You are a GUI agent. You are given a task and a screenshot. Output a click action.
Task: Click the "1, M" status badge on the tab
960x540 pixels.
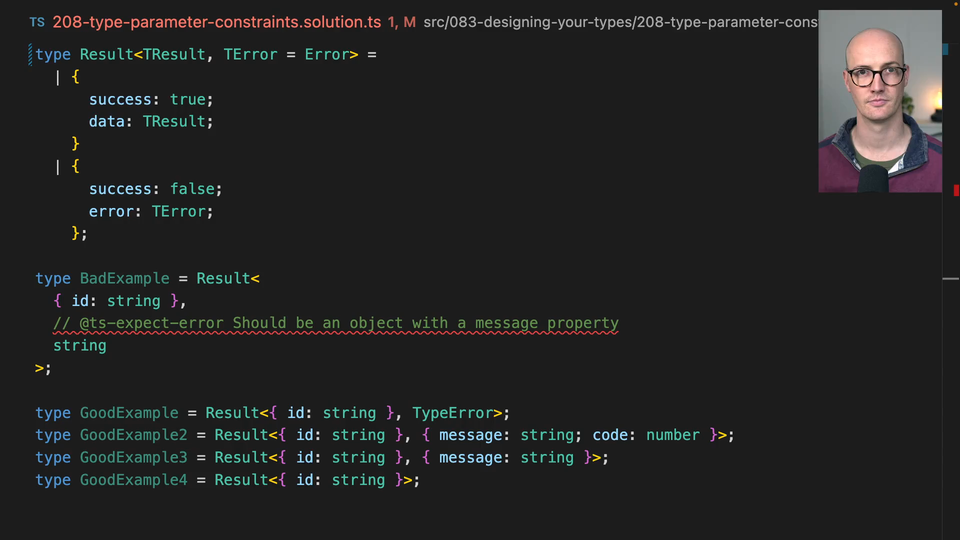[401, 22]
